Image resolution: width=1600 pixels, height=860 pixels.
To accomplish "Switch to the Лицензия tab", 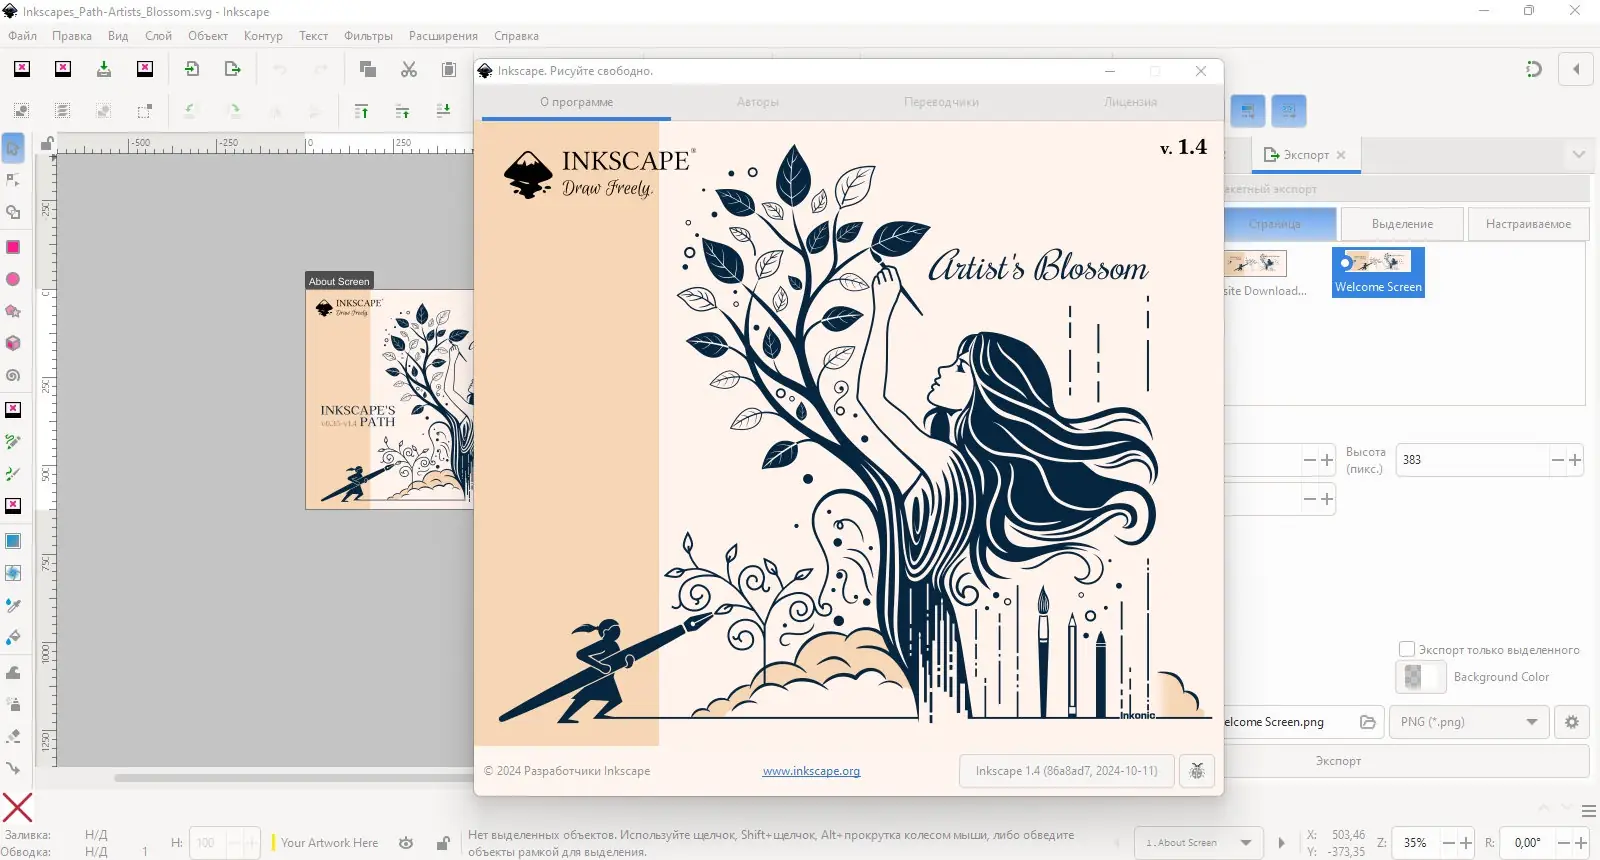I will click(x=1131, y=102).
